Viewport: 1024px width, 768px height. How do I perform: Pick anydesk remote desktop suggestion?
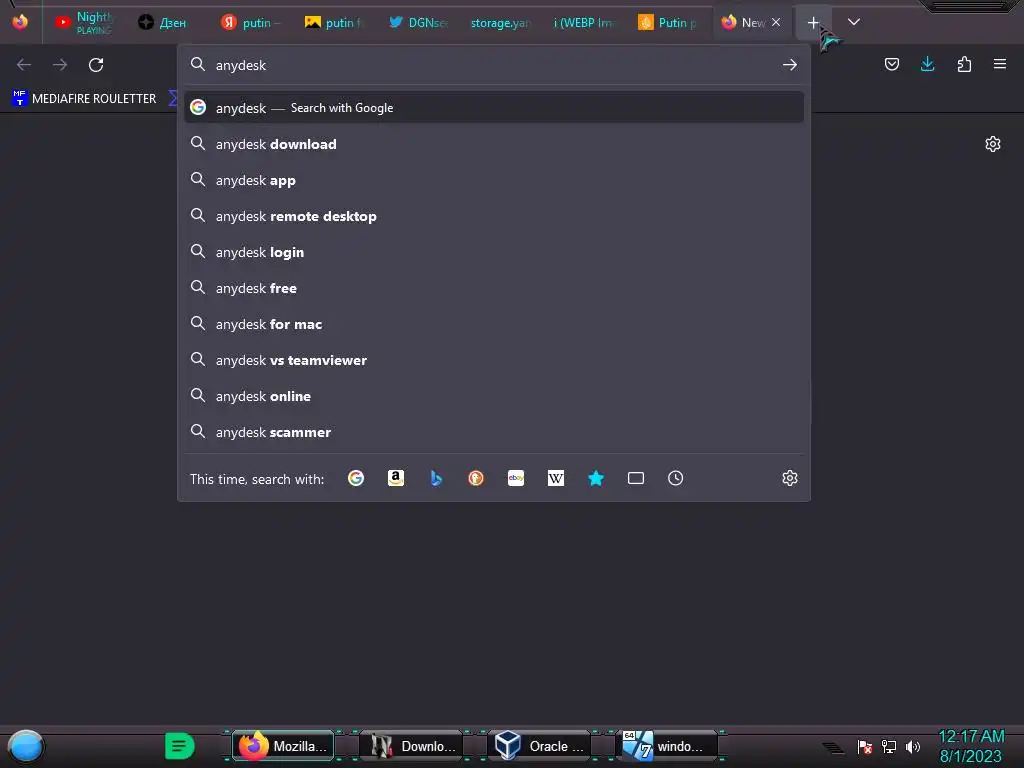[494, 216]
